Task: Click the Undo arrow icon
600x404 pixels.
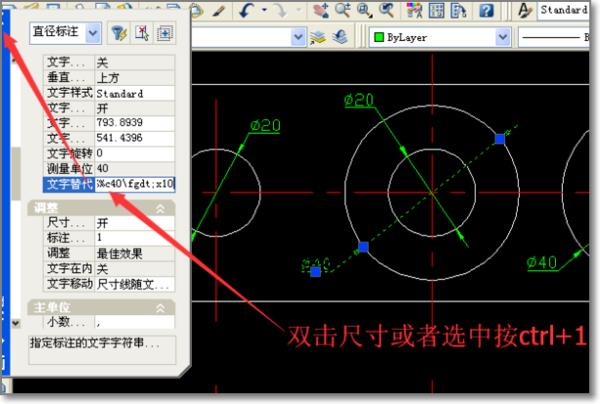Action: 248,10
